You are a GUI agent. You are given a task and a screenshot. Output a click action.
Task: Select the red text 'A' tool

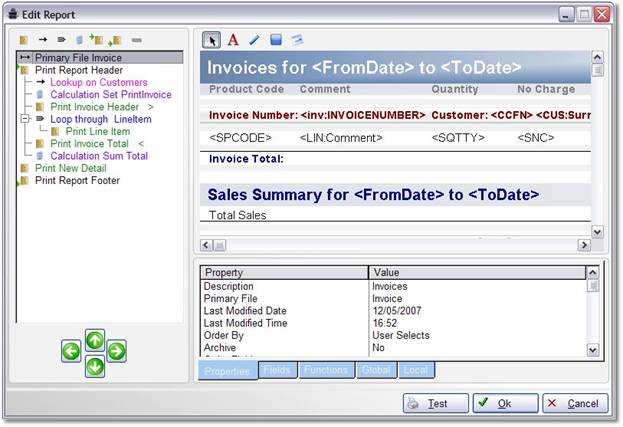233,40
